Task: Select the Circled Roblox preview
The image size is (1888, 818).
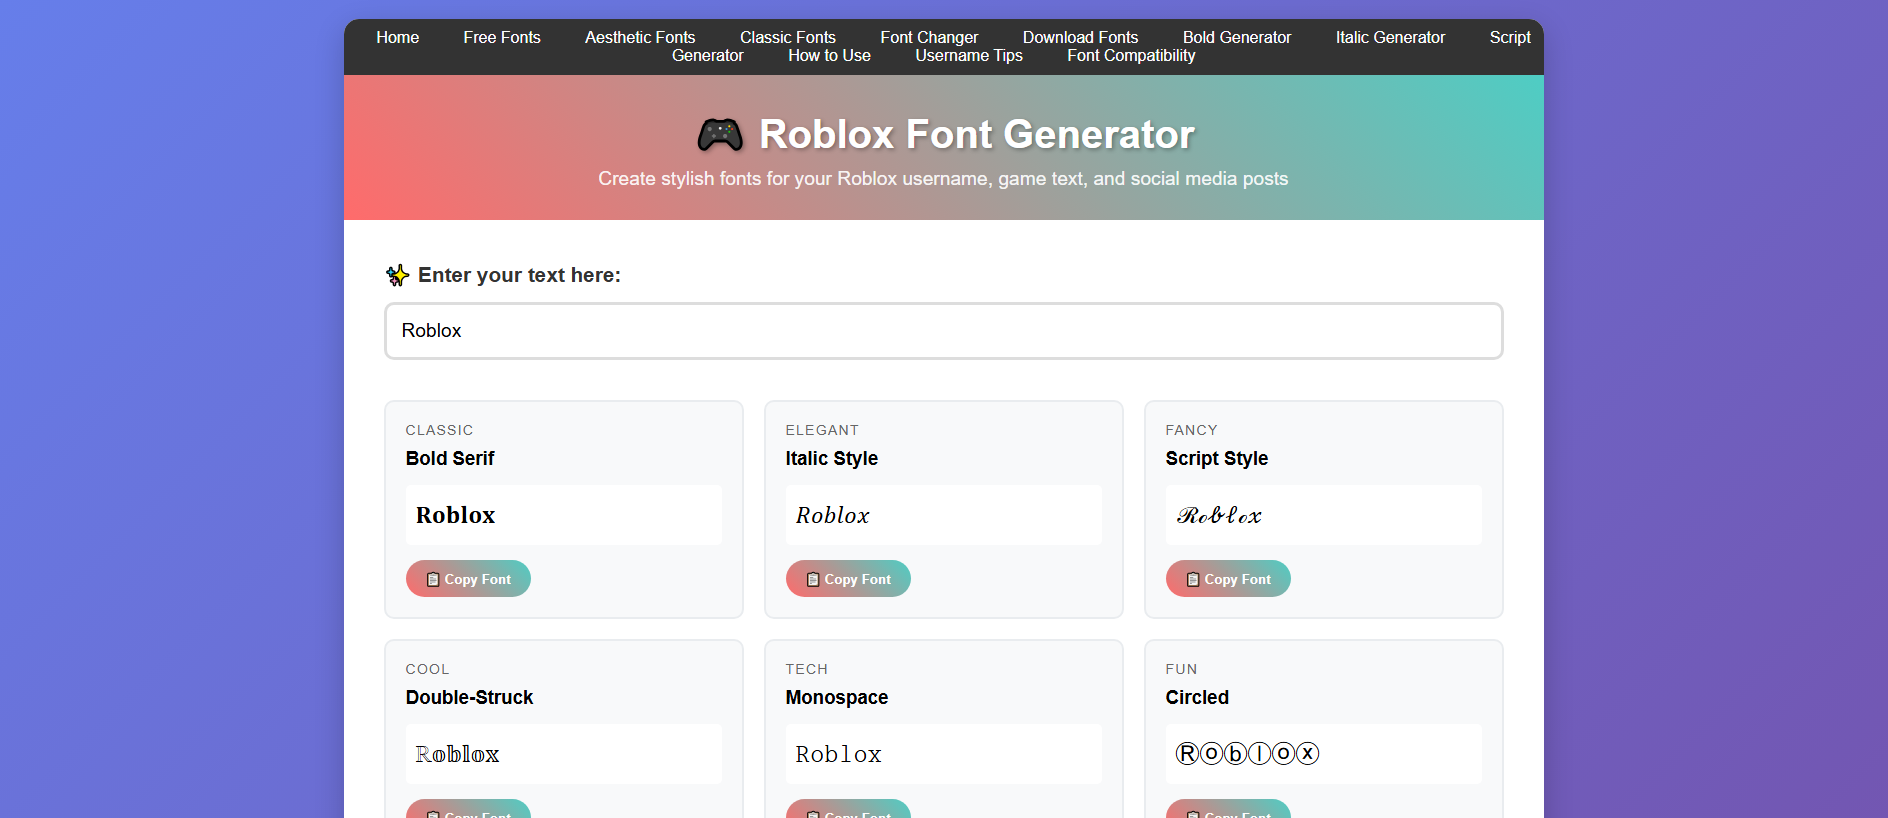Action: [x=1323, y=754]
